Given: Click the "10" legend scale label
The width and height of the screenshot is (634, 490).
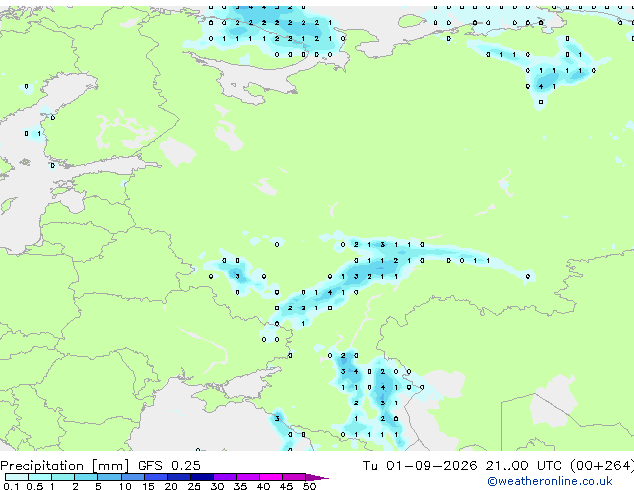Looking at the screenshot, I should (x=125, y=486).
